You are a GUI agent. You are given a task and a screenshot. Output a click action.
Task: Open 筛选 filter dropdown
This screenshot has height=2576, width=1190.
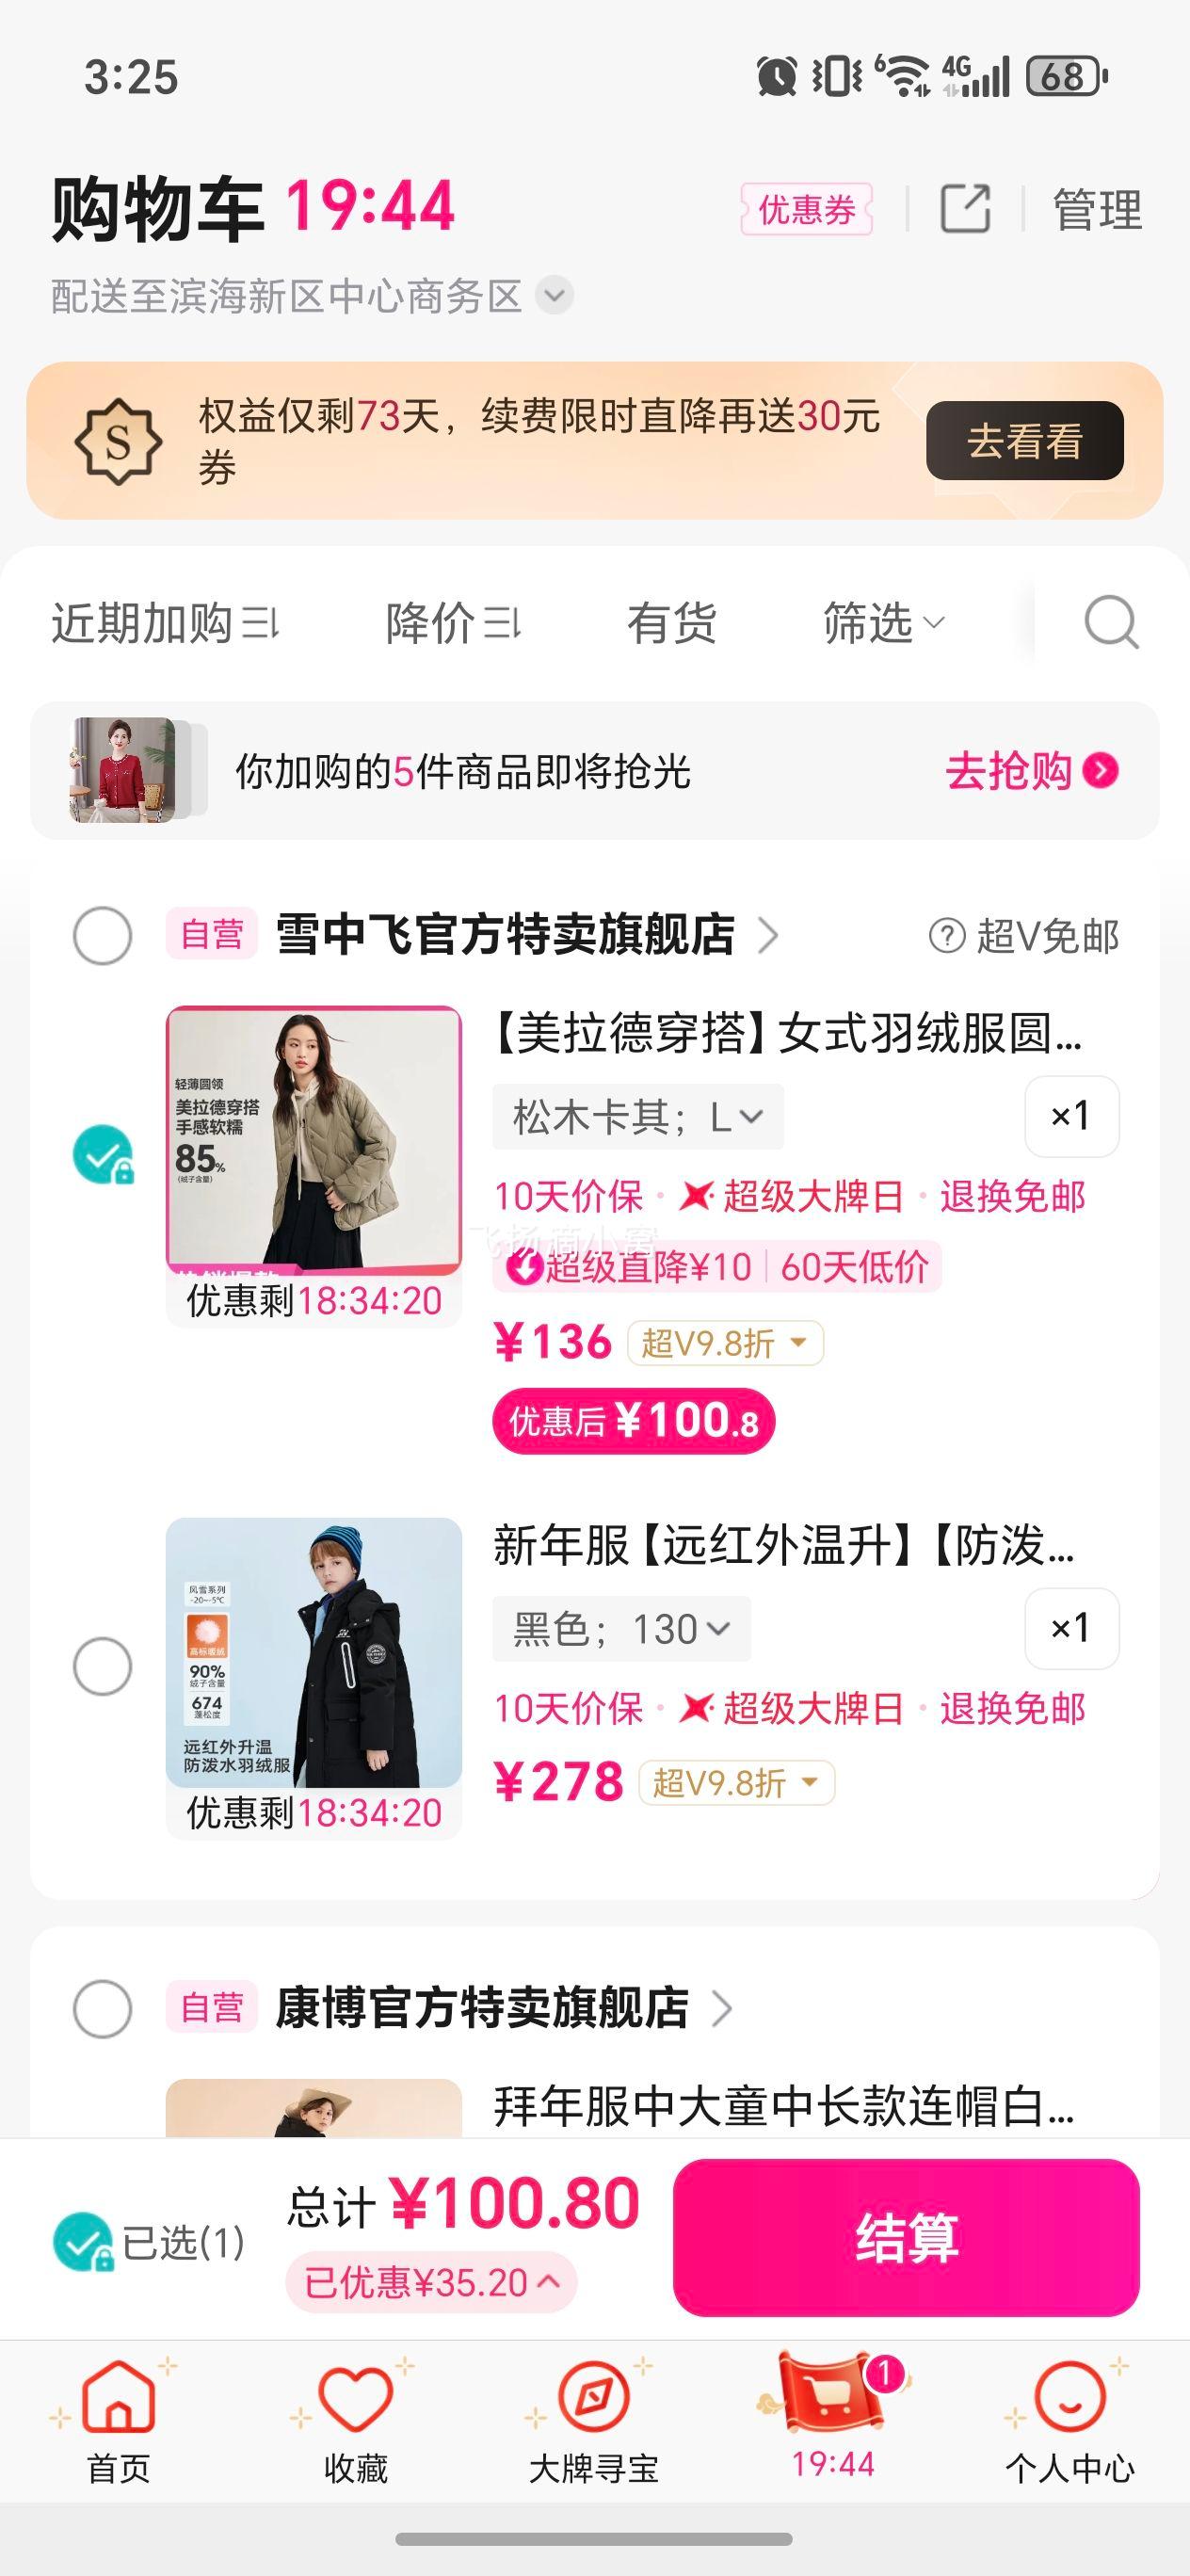[x=882, y=622]
